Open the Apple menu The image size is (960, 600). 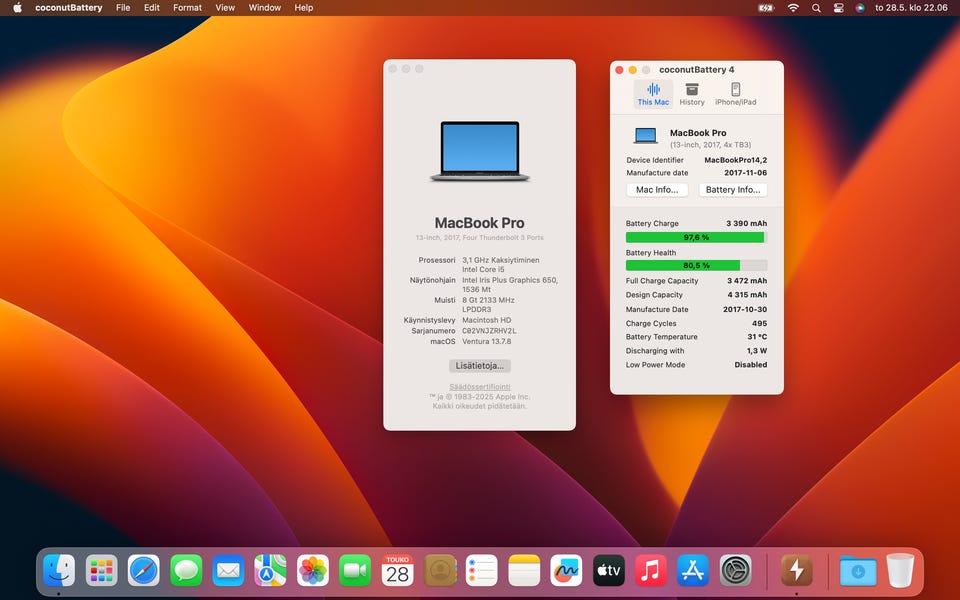coord(17,8)
